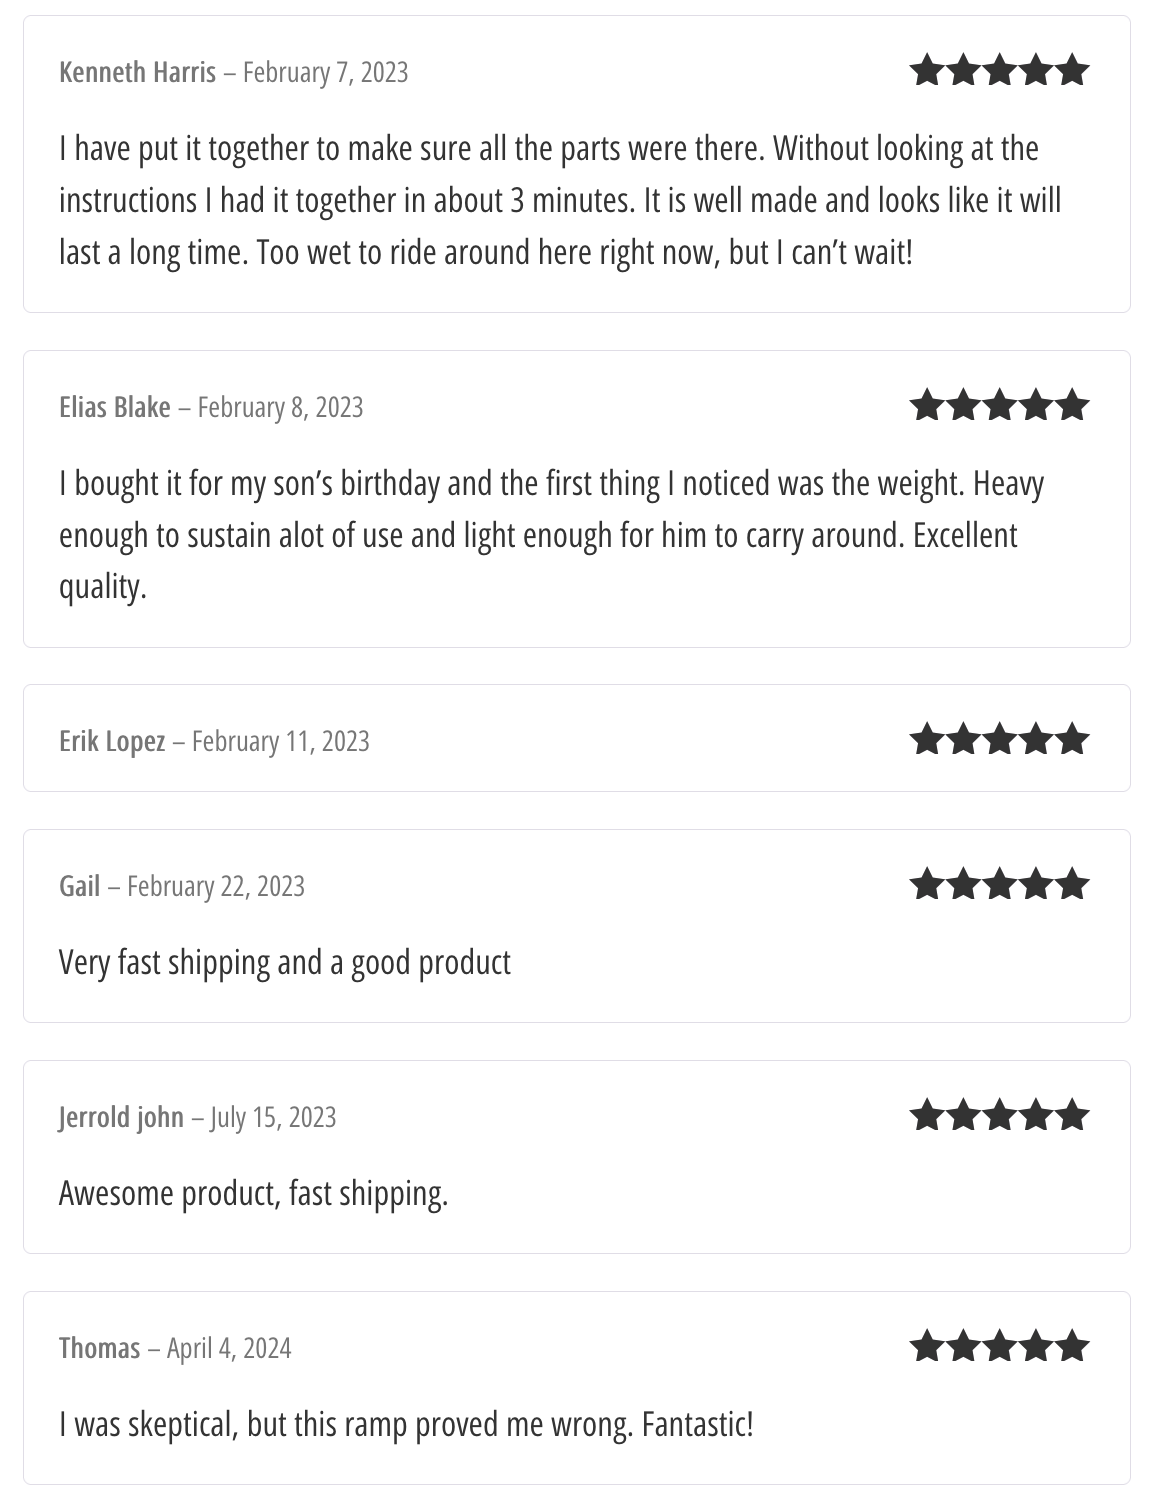
Task: Click the "Very fast shipping" review text
Action: coord(285,963)
